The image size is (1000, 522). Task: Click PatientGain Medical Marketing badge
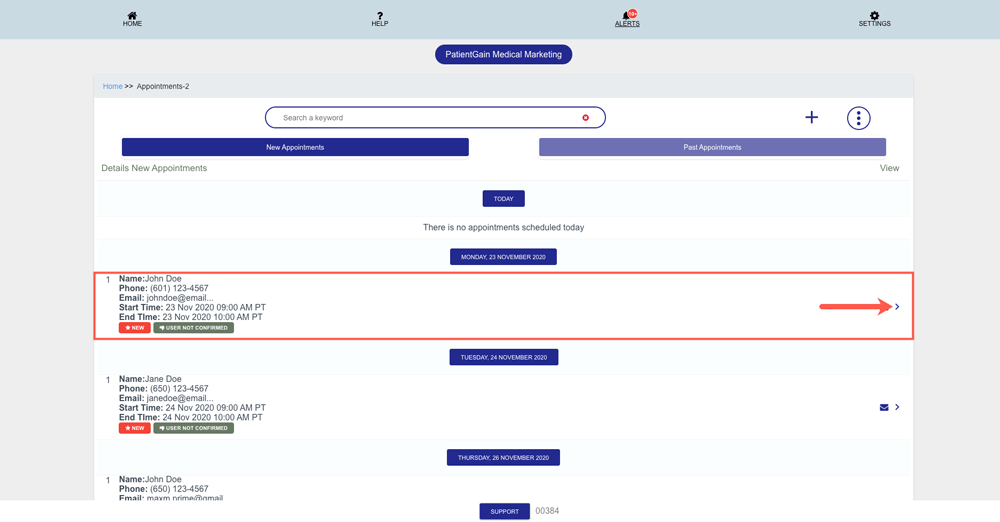(x=503, y=54)
